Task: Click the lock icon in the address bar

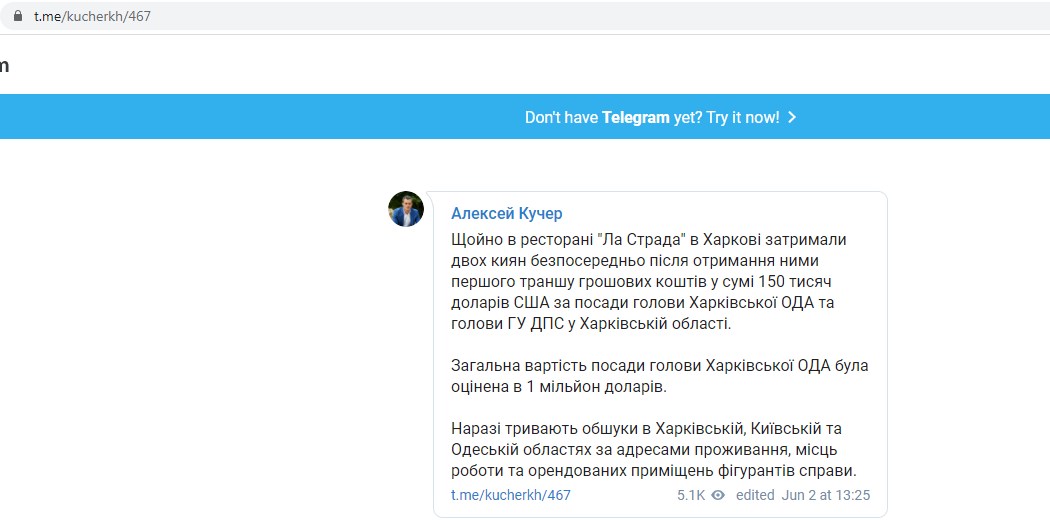Action: (x=17, y=17)
